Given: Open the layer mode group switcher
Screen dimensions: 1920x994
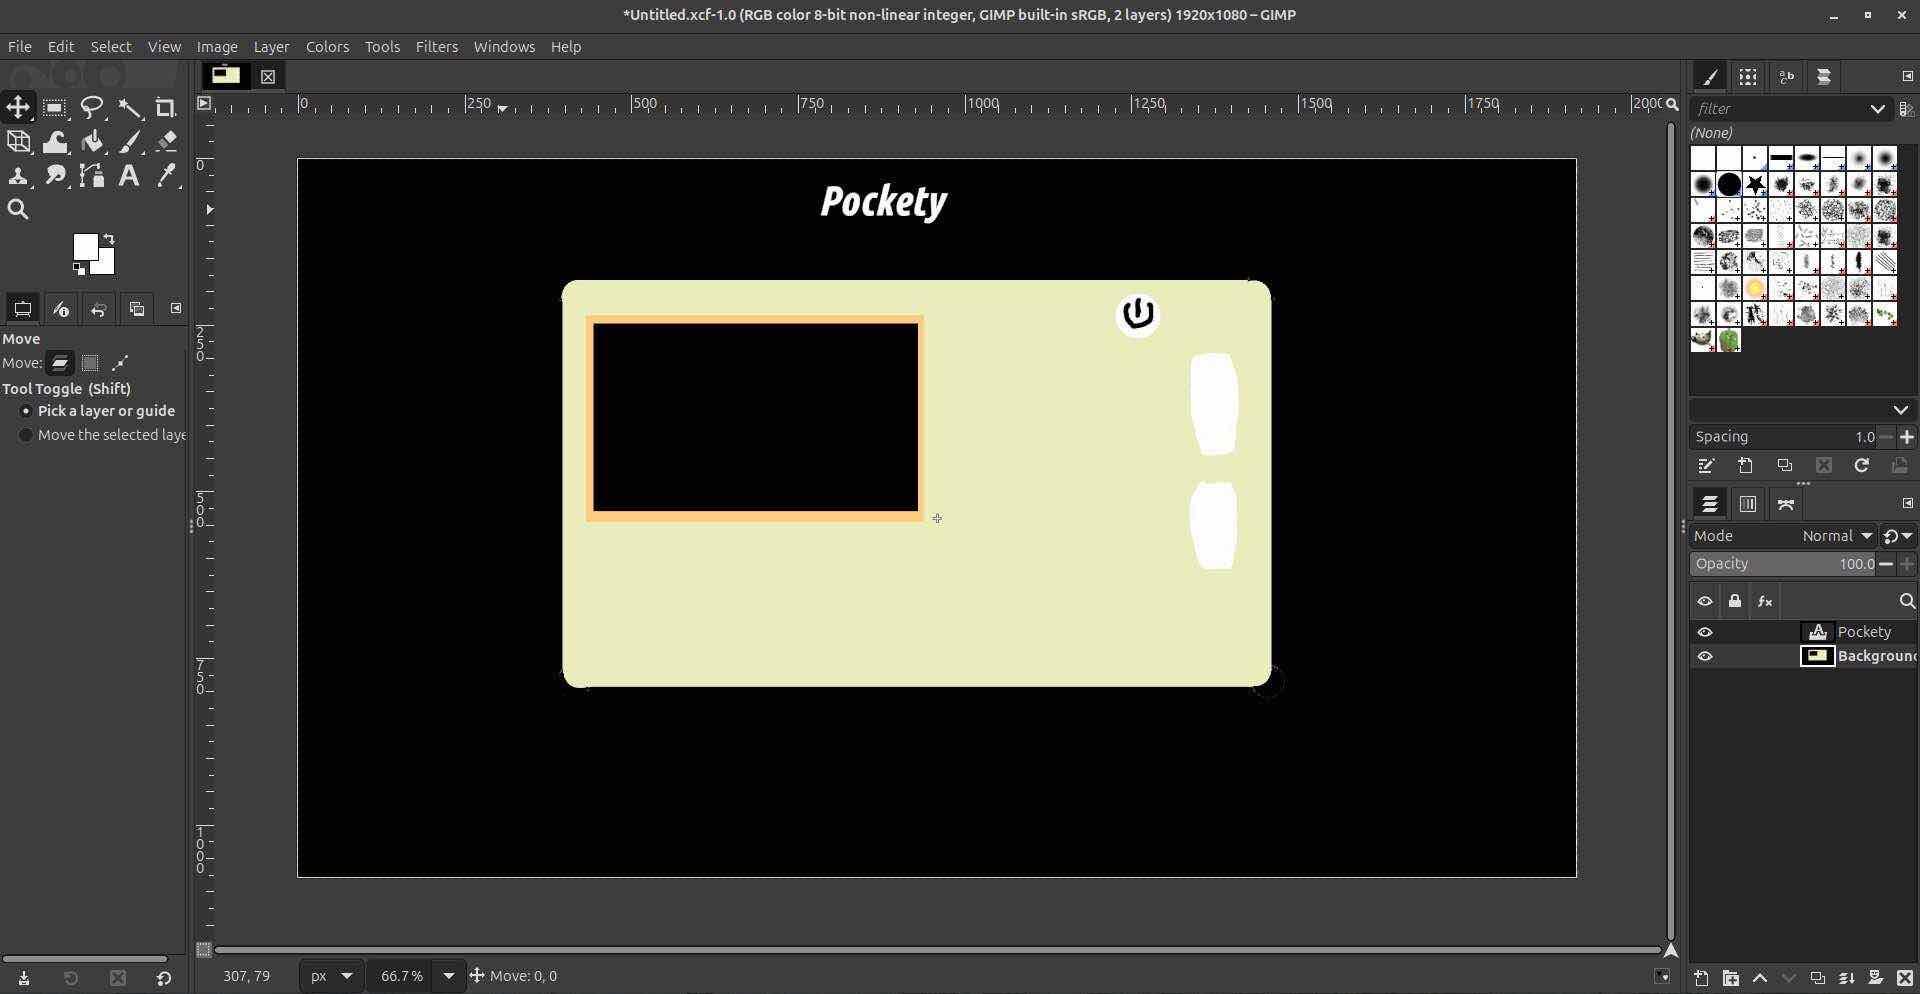Looking at the screenshot, I should [1897, 536].
